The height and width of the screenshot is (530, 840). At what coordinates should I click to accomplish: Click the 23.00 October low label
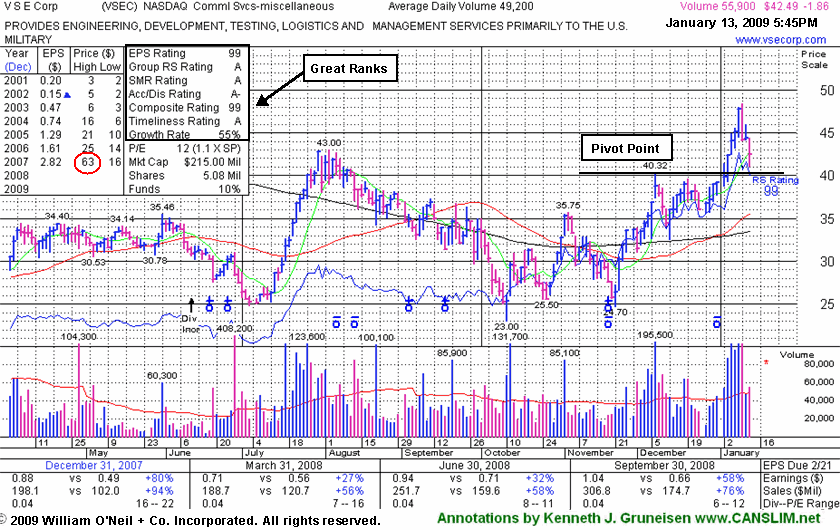click(x=506, y=326)
